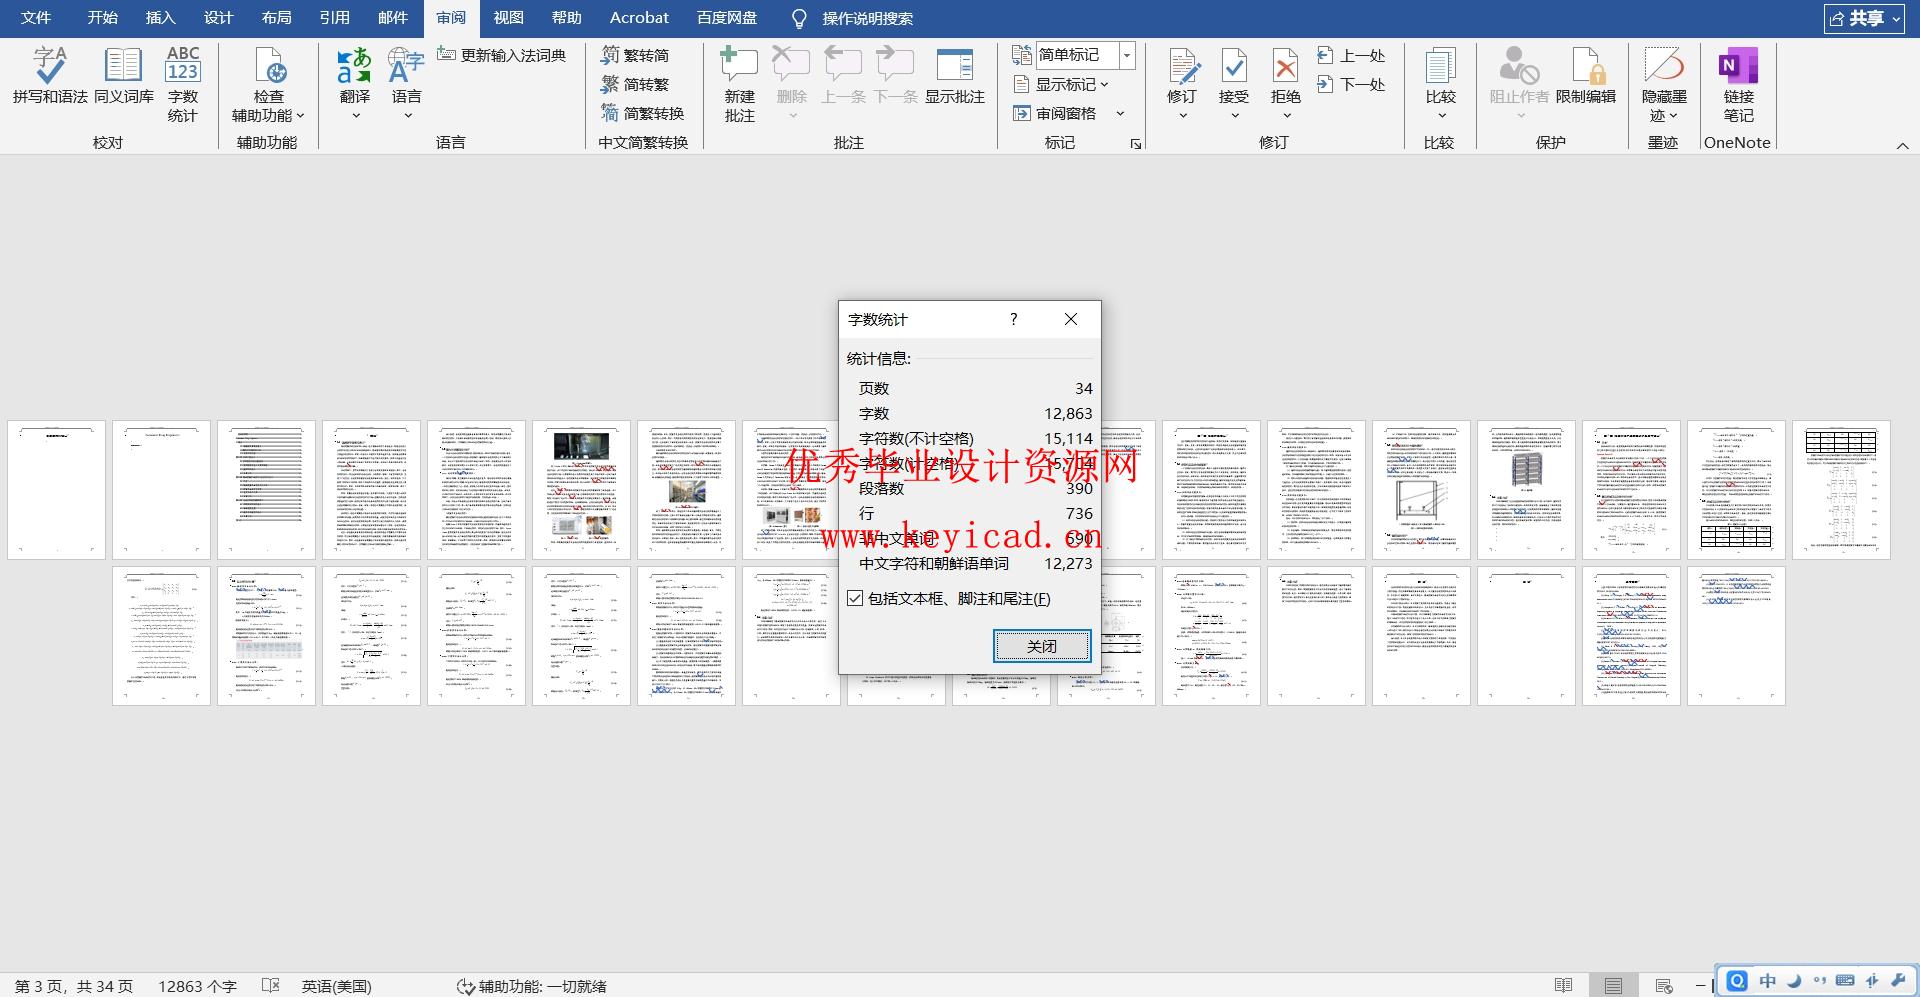Select first page thumbnail in top row

[56, 490]
